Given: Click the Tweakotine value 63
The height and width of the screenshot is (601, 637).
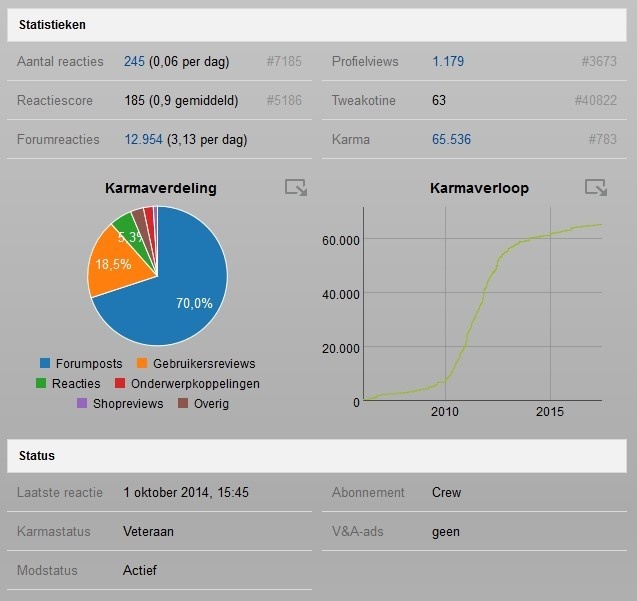Looking at the screenshot, I should (439, 100).
